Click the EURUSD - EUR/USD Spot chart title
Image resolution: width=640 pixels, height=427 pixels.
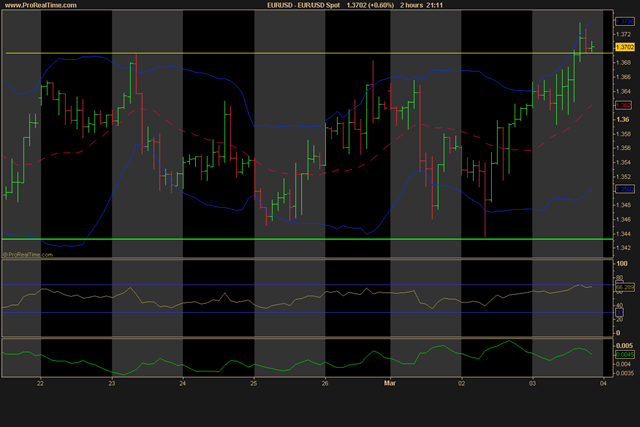coord(303,5)
